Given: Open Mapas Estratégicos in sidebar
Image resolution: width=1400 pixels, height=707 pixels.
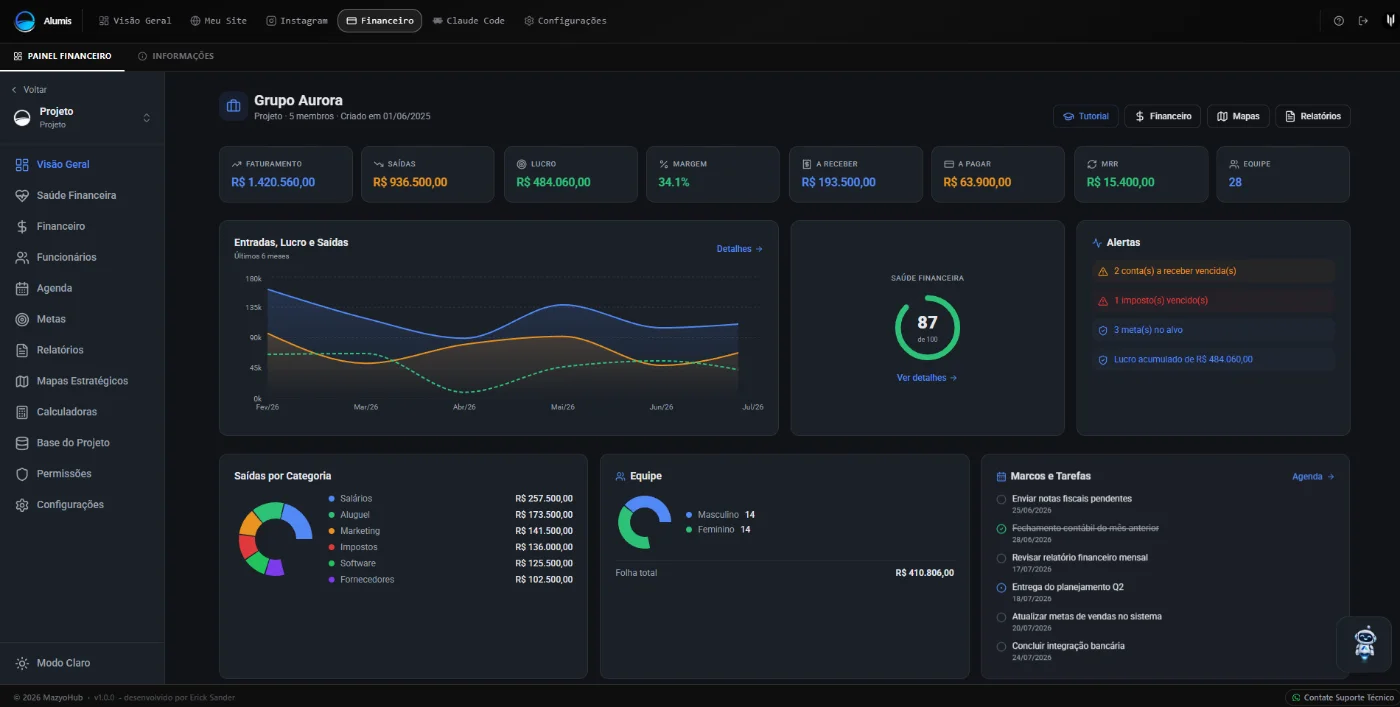Looking at the screenshot, I should (82, 381).
